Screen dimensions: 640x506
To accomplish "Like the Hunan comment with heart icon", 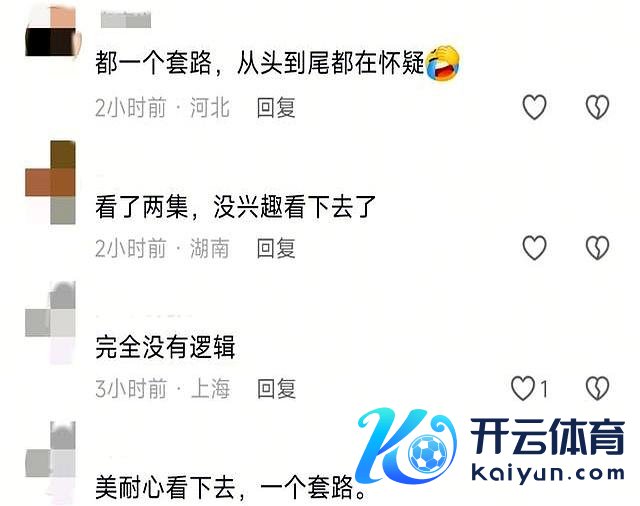I will point(534,248).
